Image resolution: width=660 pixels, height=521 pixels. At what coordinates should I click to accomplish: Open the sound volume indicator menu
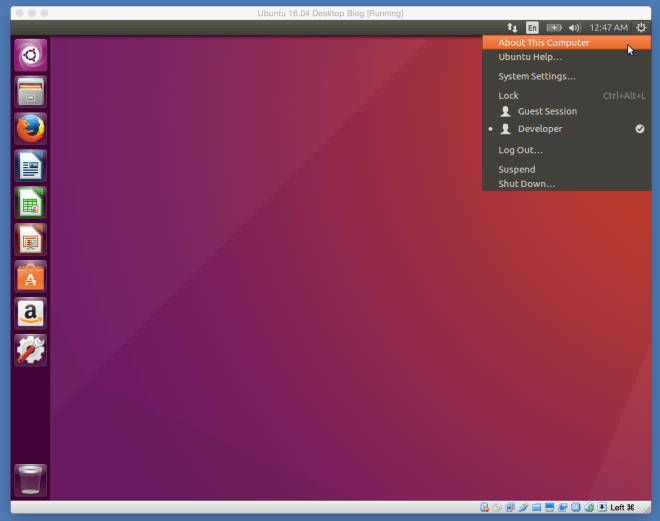click(x=574, y=28)
